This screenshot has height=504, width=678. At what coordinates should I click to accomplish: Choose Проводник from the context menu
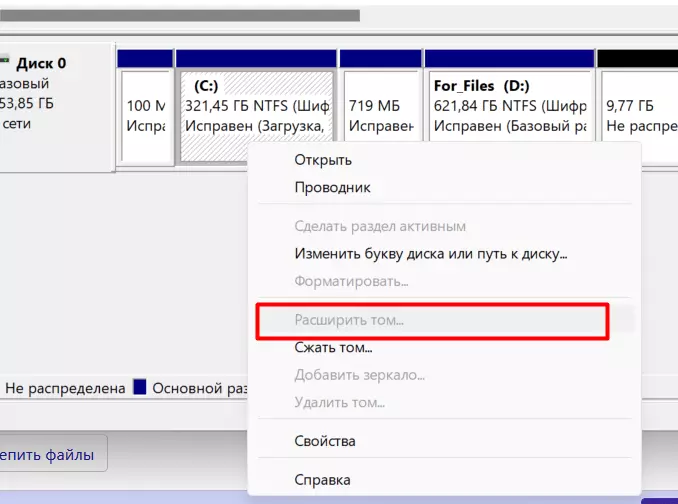pos(332,187)
